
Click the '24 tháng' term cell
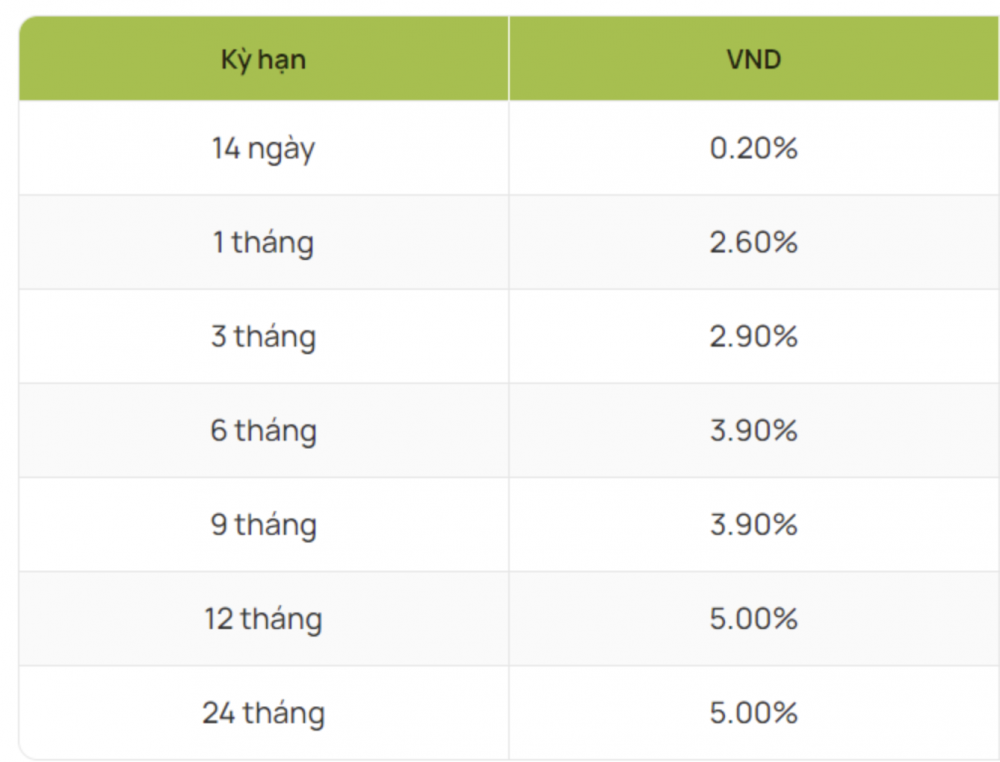(263, 713)
